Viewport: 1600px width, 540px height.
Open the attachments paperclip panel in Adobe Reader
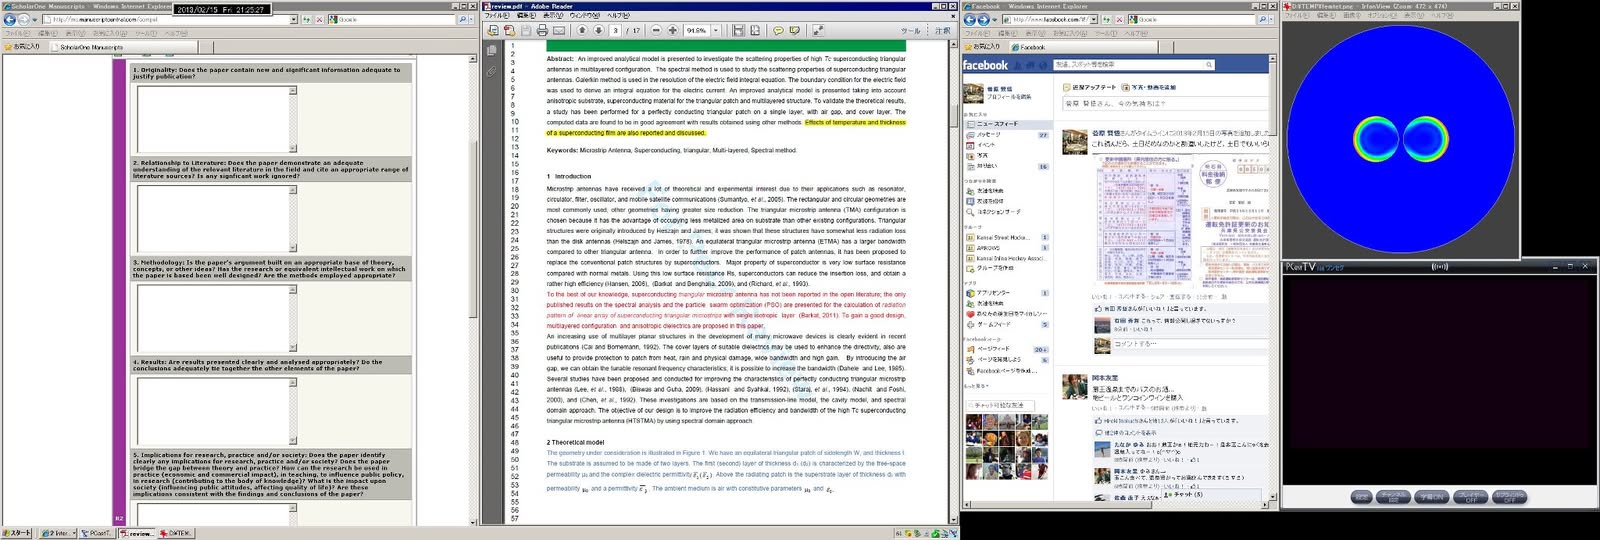point(491,71)
